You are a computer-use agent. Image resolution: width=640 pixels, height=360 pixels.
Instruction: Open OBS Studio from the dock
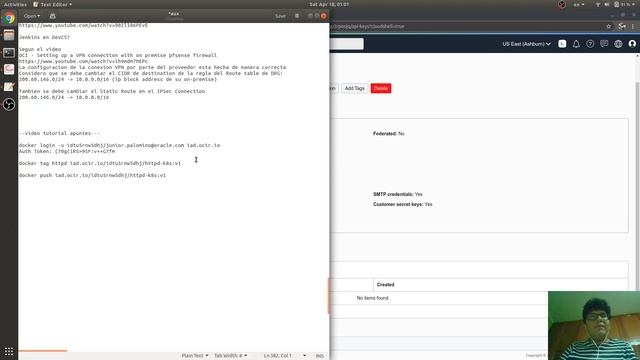coord(9,104)
